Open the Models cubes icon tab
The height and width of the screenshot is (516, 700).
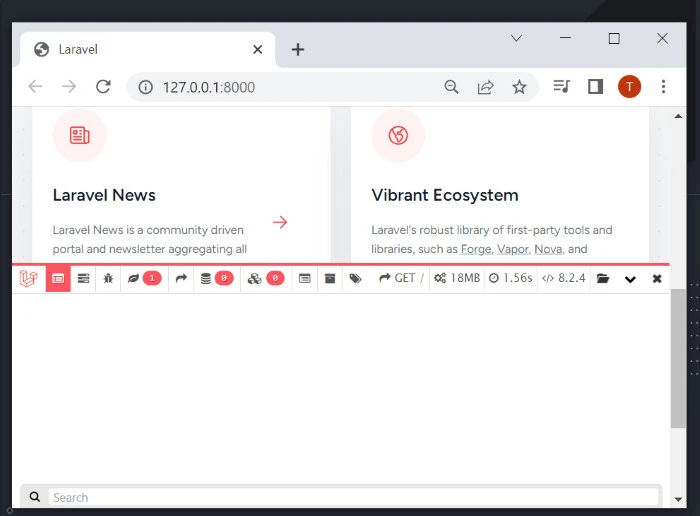coord(265,278)
